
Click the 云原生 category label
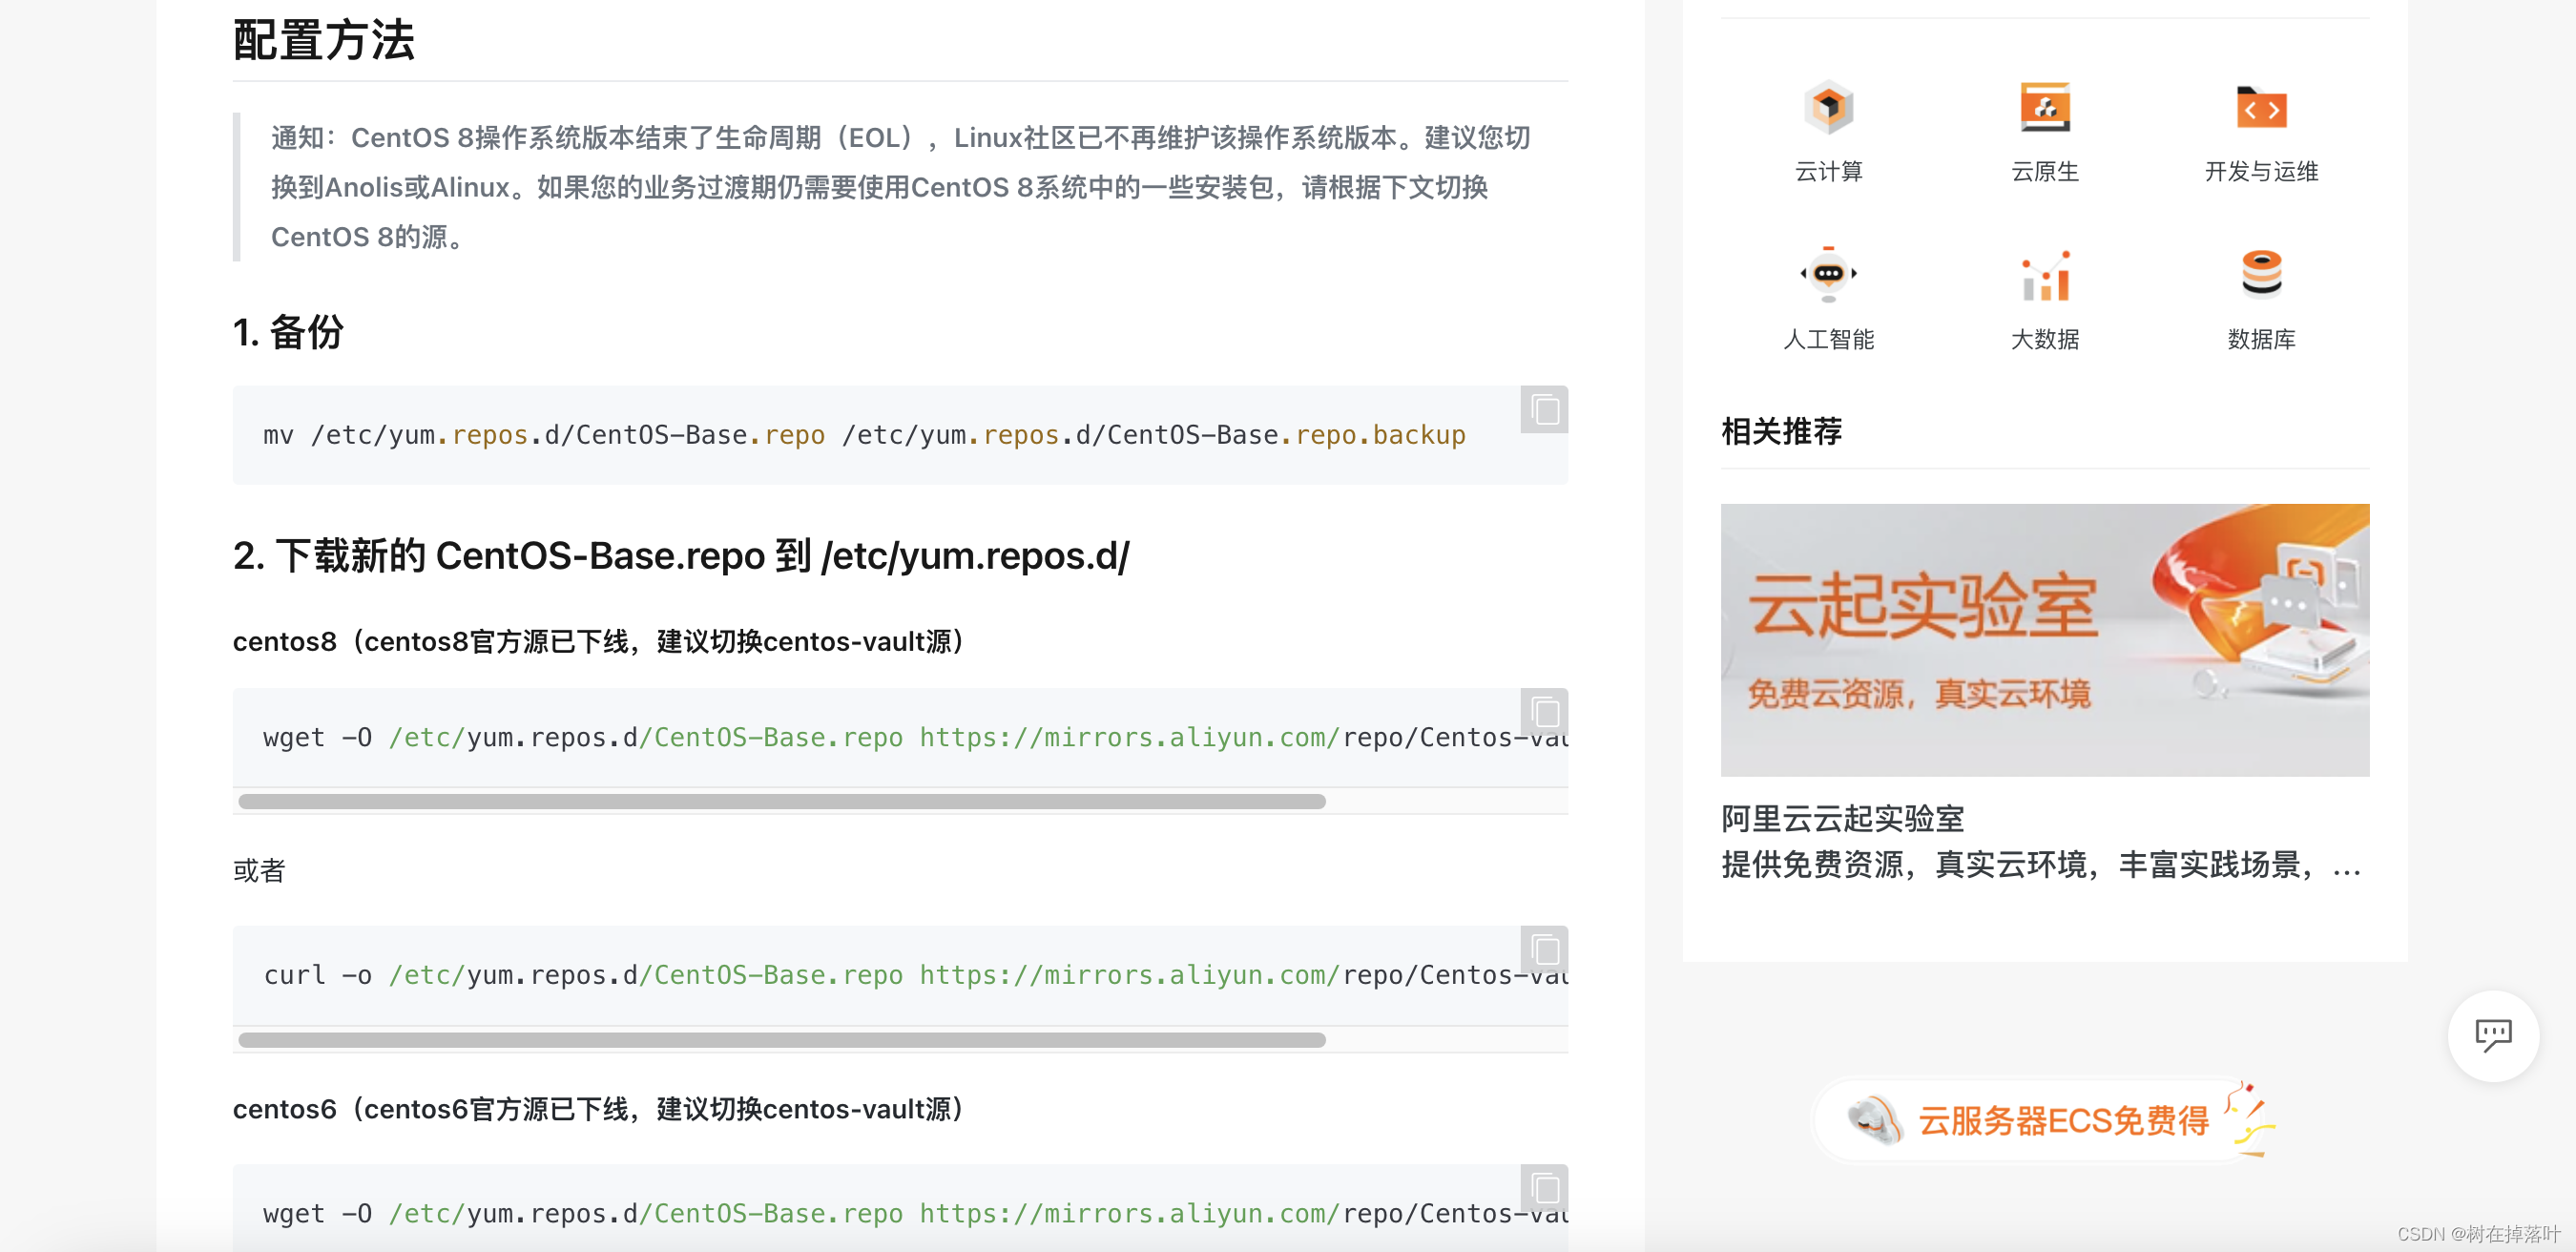click(2044, 172)
